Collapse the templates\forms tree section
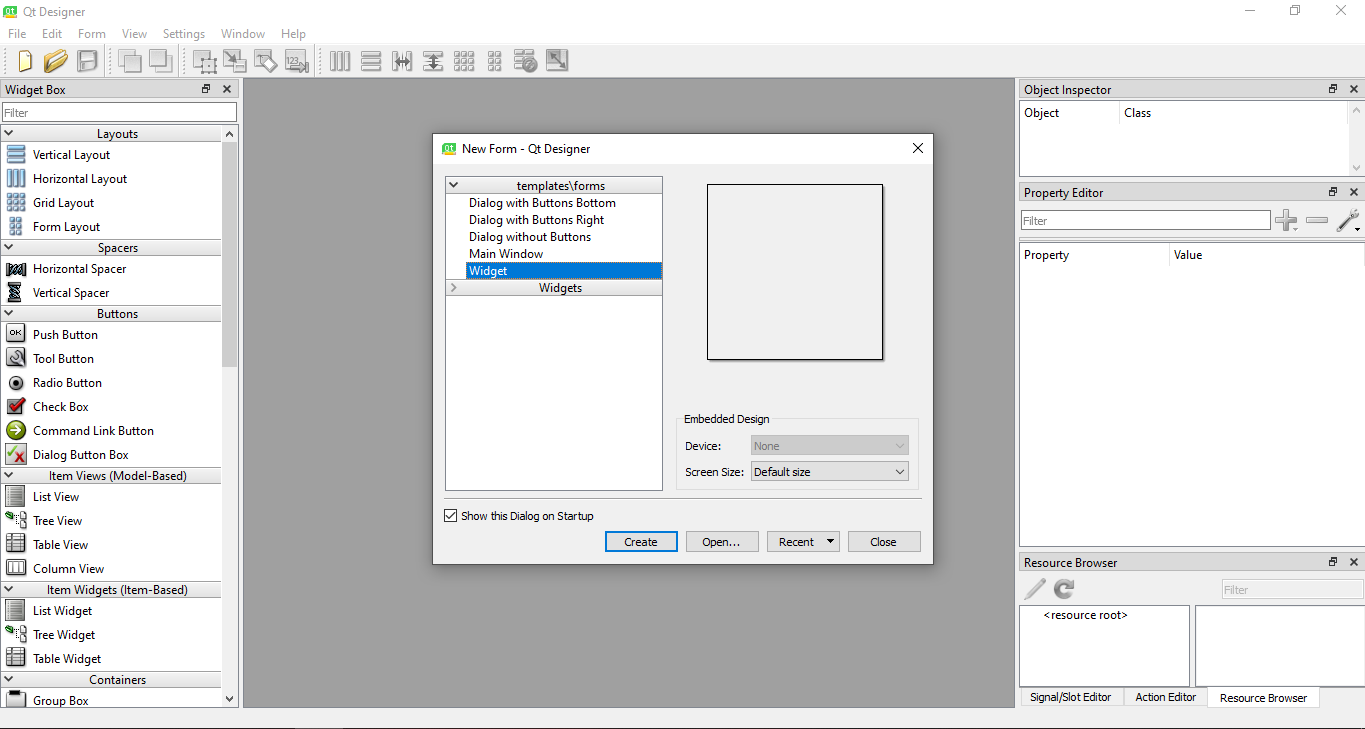1365x729 pixels. click(453, 185)
